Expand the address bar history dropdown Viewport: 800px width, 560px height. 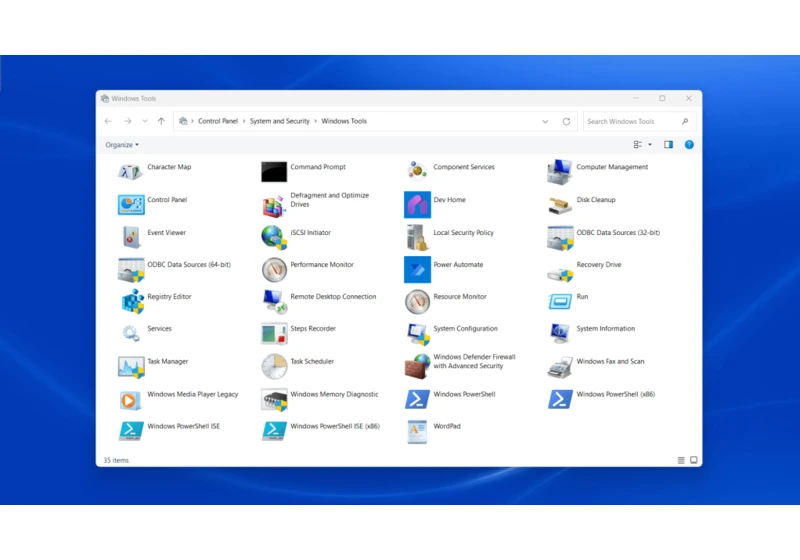(x=545, y=121)
